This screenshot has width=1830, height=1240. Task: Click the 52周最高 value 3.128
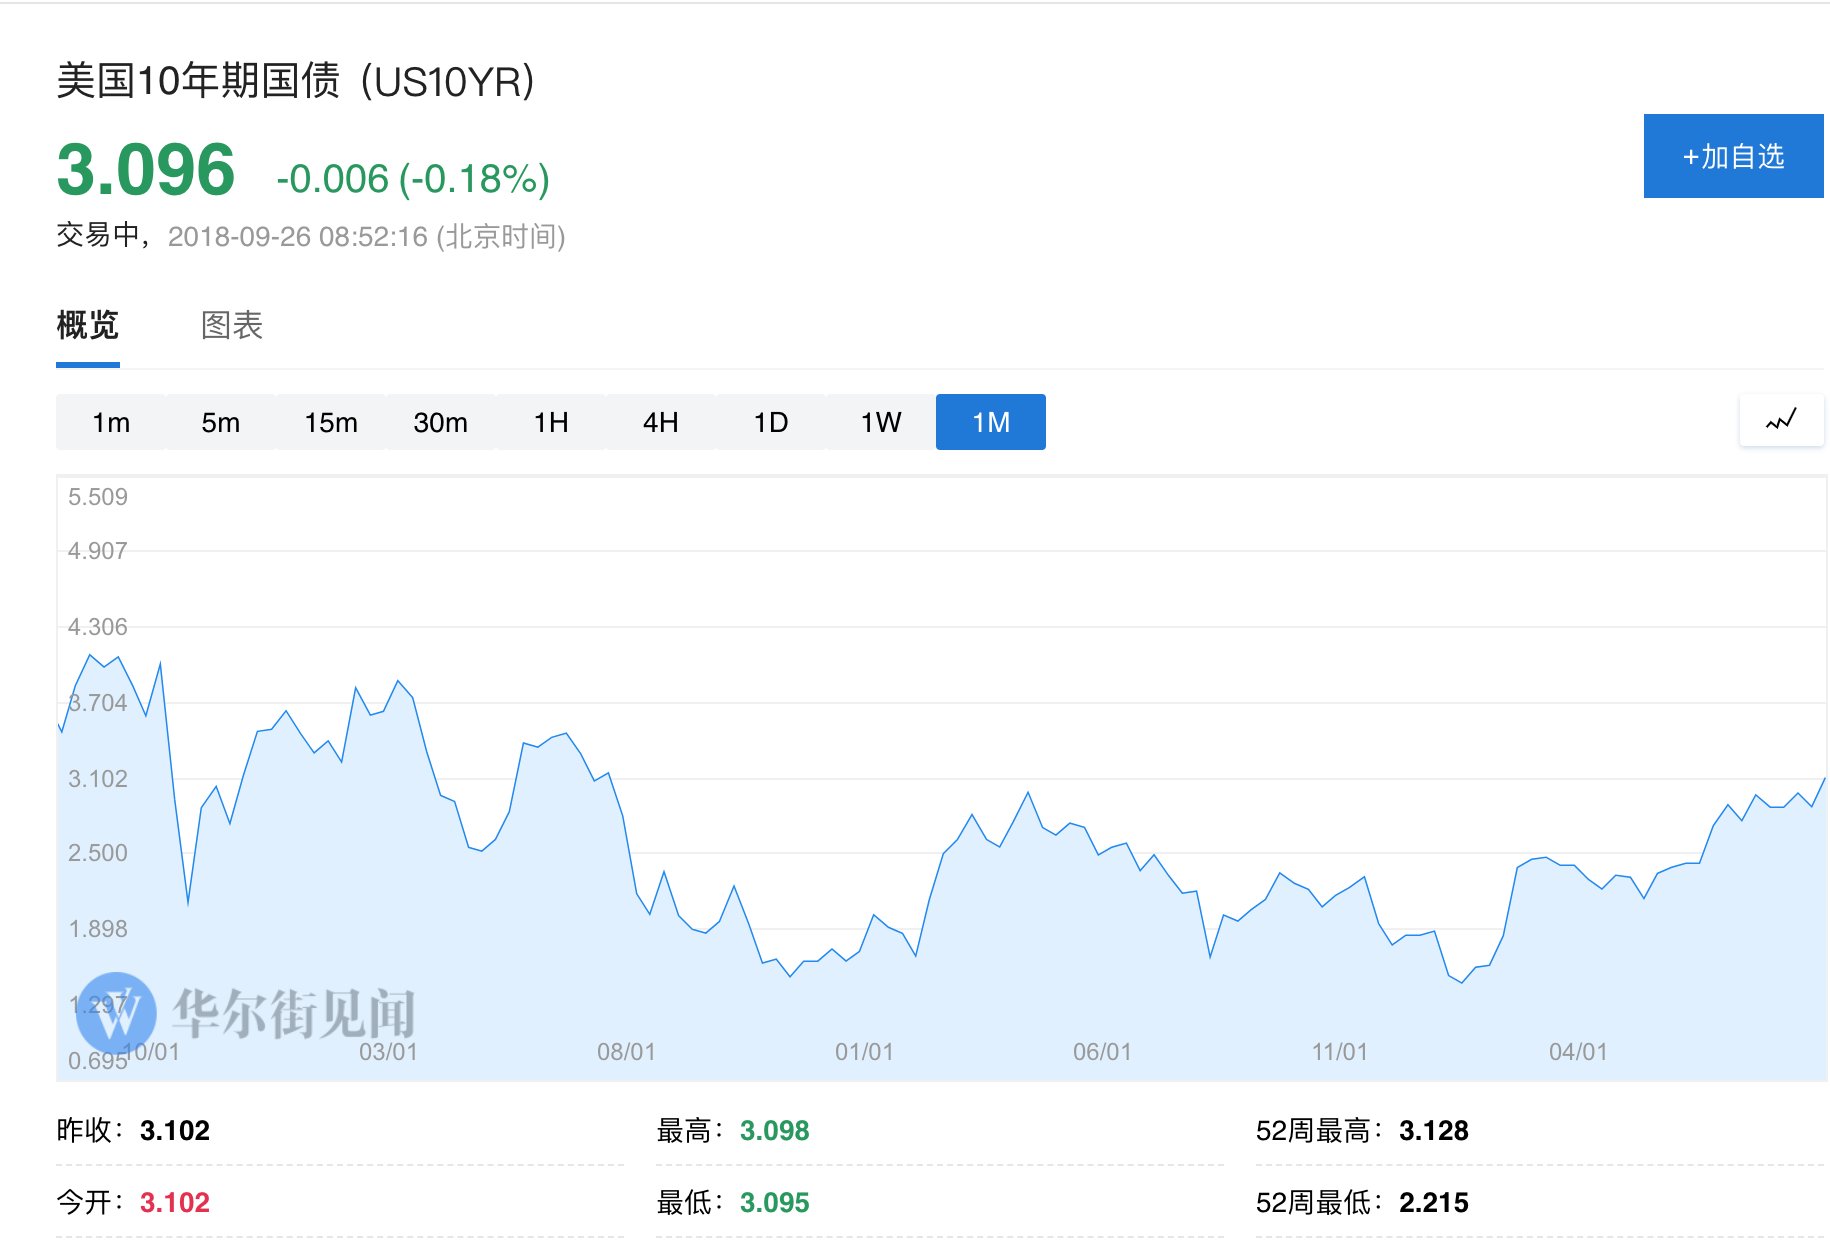[x=1434, y=1131]
